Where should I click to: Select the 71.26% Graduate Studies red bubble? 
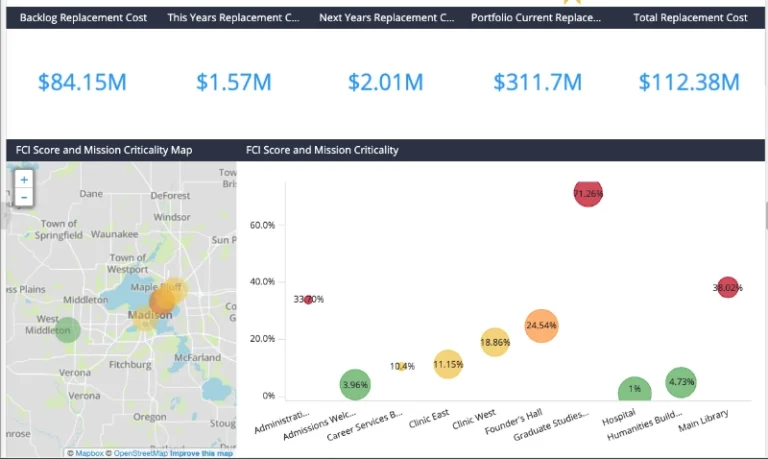tap(588, 192)
